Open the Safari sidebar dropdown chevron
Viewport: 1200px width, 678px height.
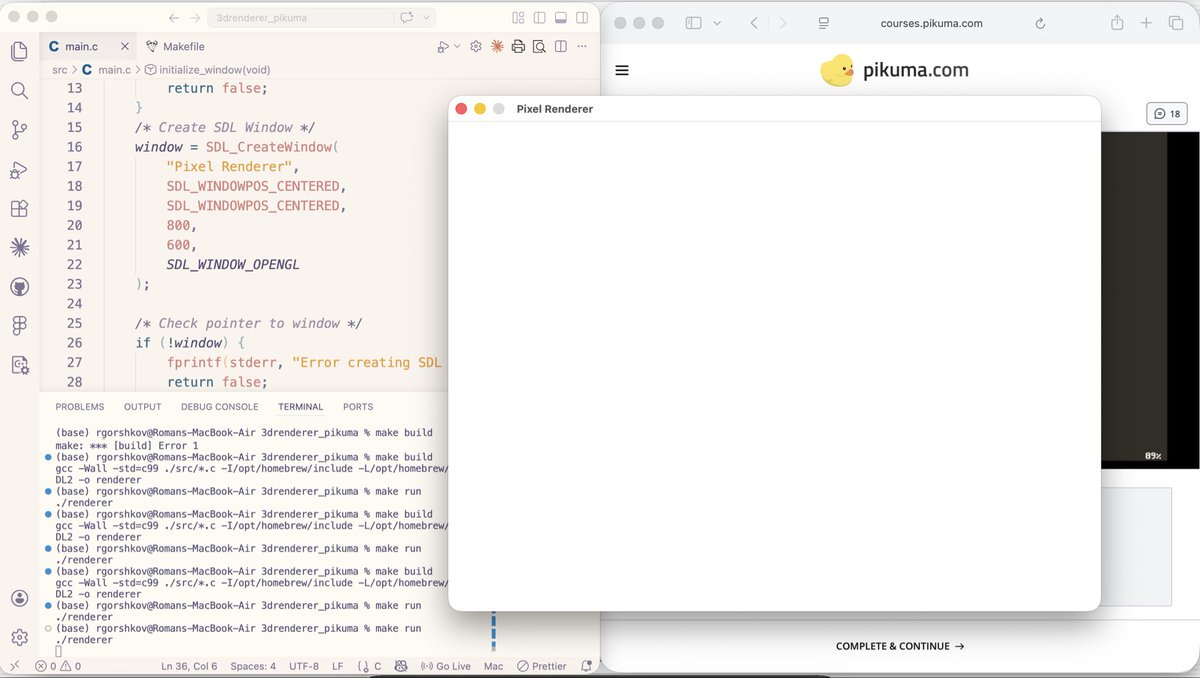point(717,23)
